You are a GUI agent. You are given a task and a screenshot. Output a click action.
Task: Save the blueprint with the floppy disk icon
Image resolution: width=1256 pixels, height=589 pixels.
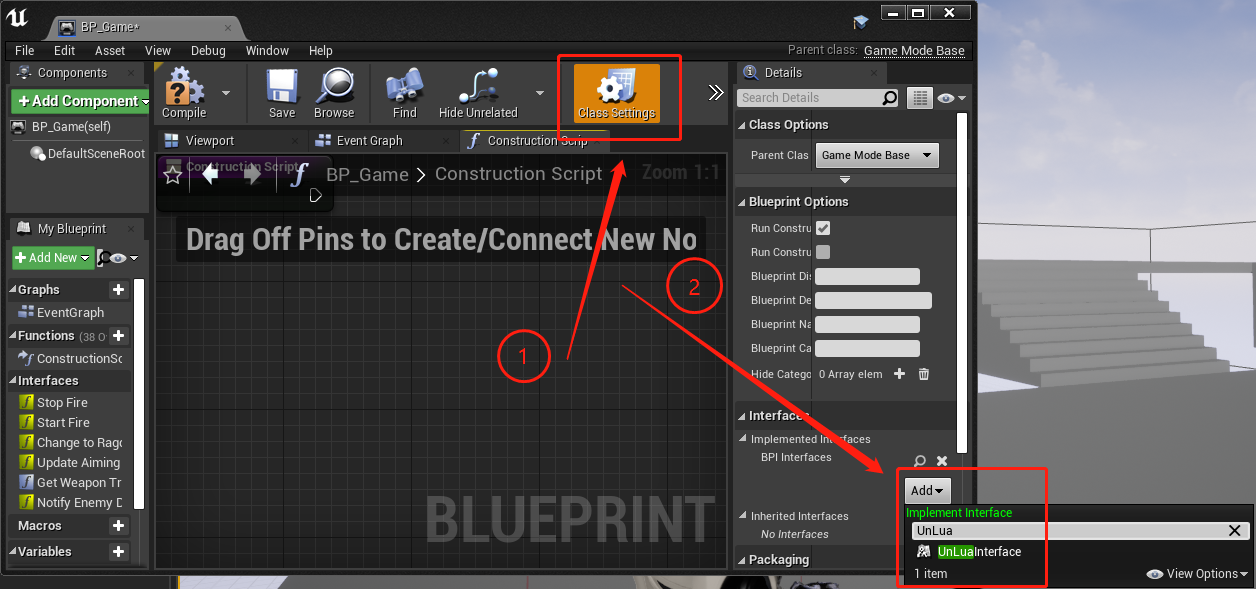[282, 93]
